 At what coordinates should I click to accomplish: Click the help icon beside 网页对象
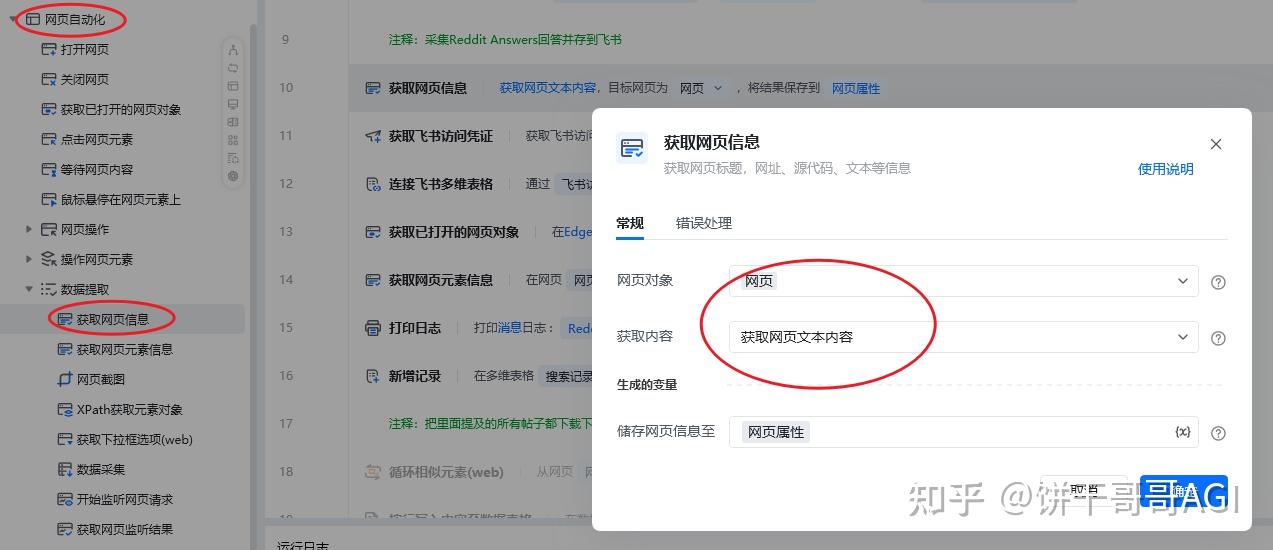pyautogui.click(x=1218, y=282)
